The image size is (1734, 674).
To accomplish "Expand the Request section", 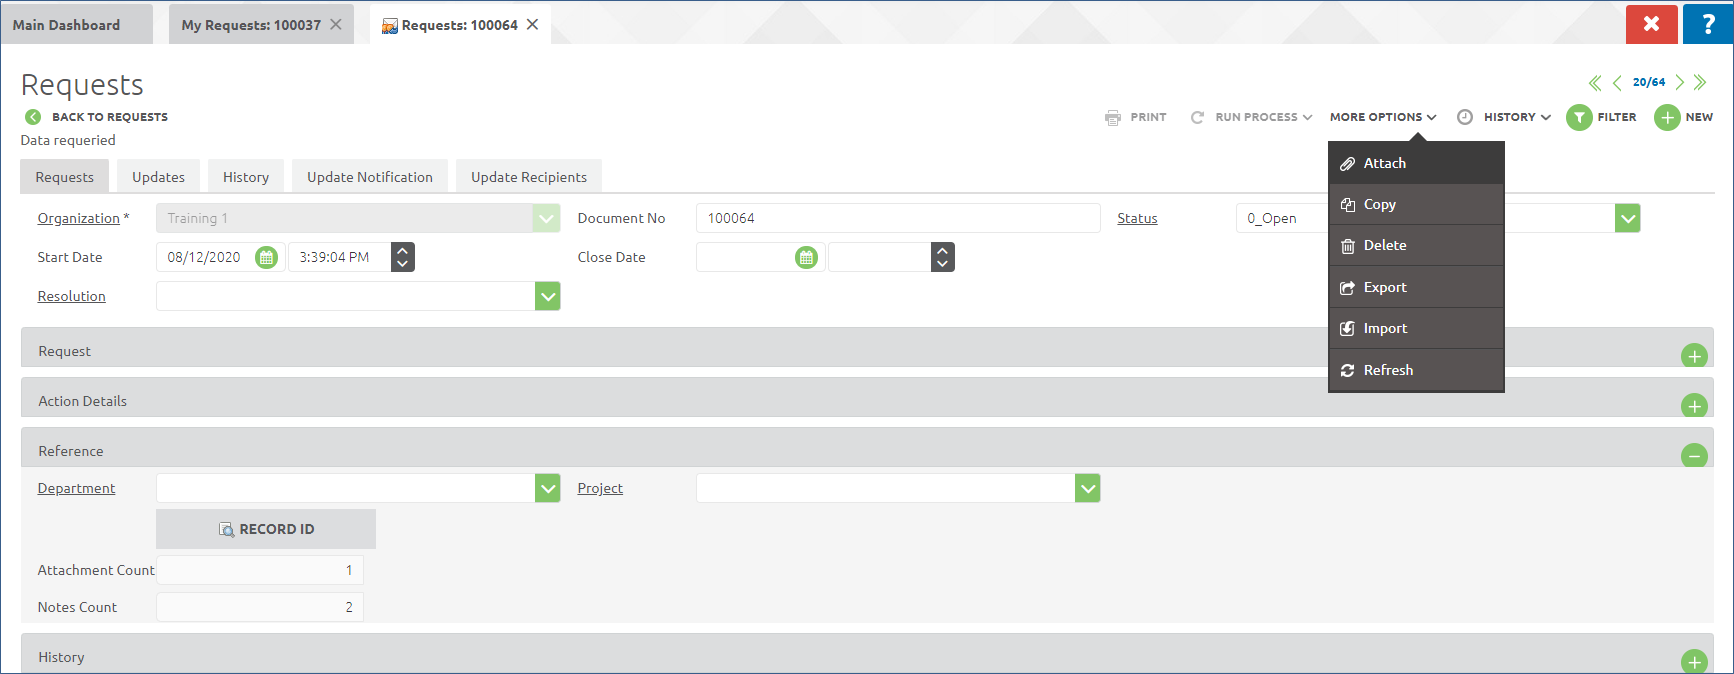I will pyautogui.click(x=1694, y=356).
